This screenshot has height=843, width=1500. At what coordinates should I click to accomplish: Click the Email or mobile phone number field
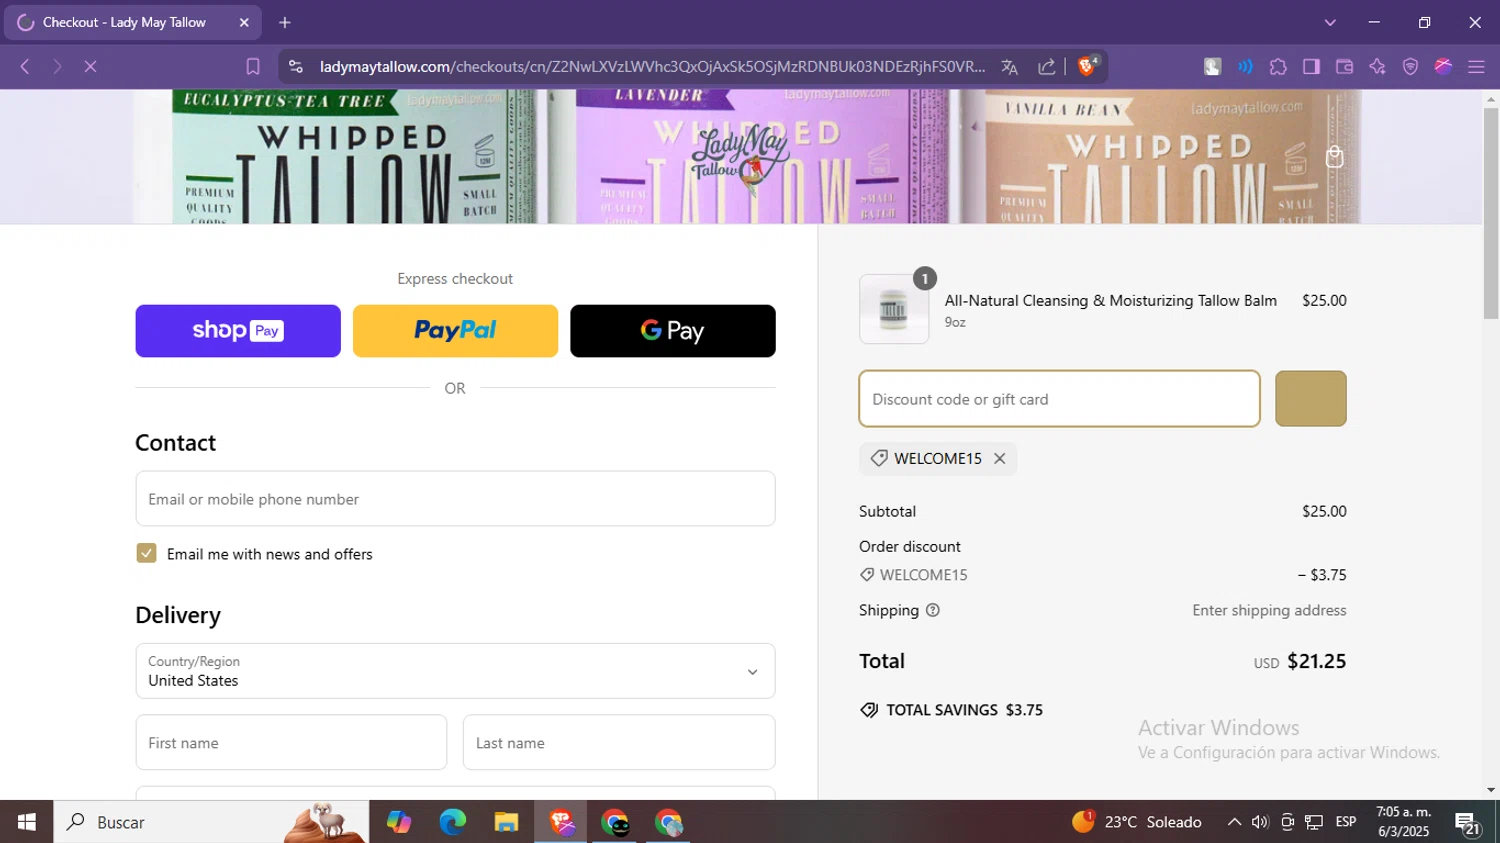pos(455,499)
